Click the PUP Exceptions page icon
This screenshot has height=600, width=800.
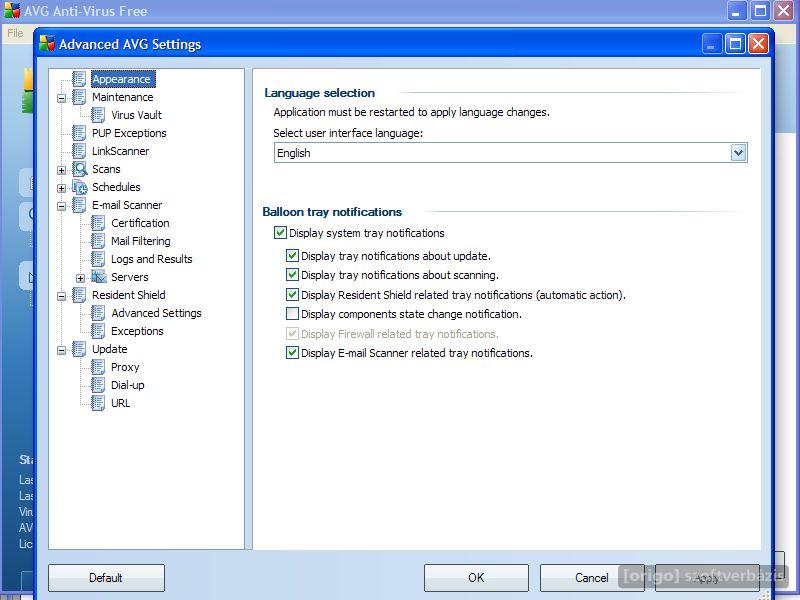click(79, 133)
